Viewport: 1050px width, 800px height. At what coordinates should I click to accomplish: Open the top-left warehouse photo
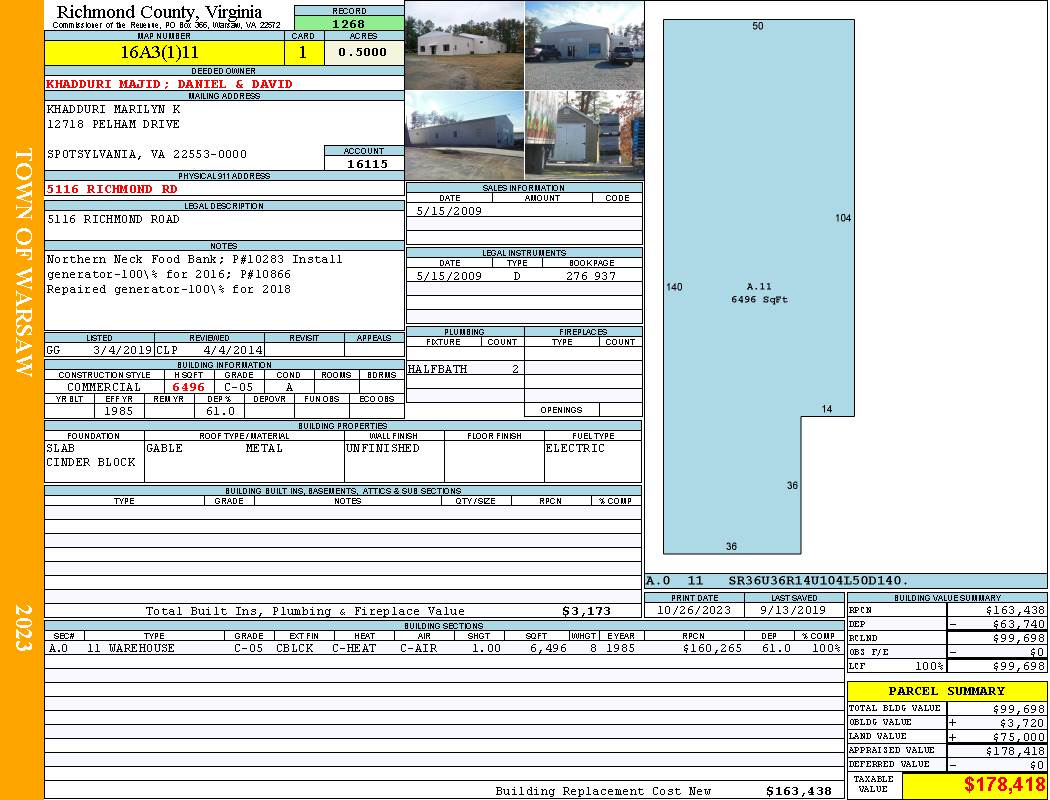click(464, 45)
